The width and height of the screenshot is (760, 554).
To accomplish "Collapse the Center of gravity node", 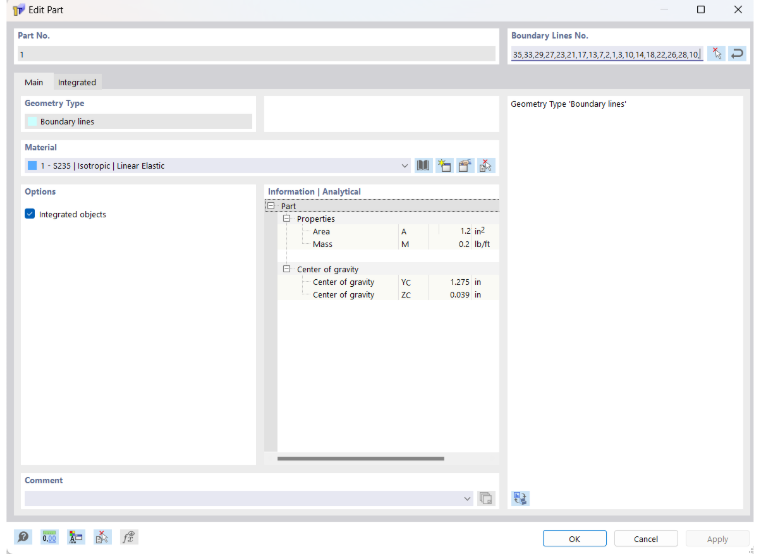I will (x=287, y=269).
